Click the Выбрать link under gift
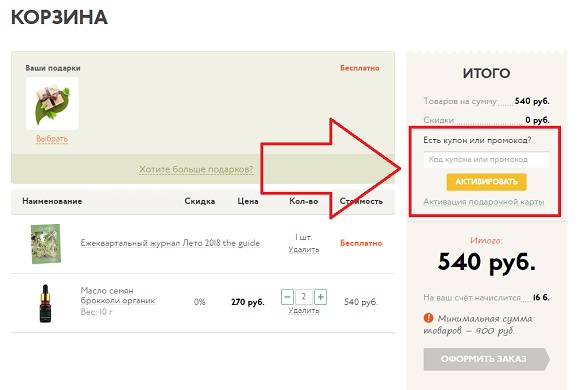 click(x=52, y=139)
